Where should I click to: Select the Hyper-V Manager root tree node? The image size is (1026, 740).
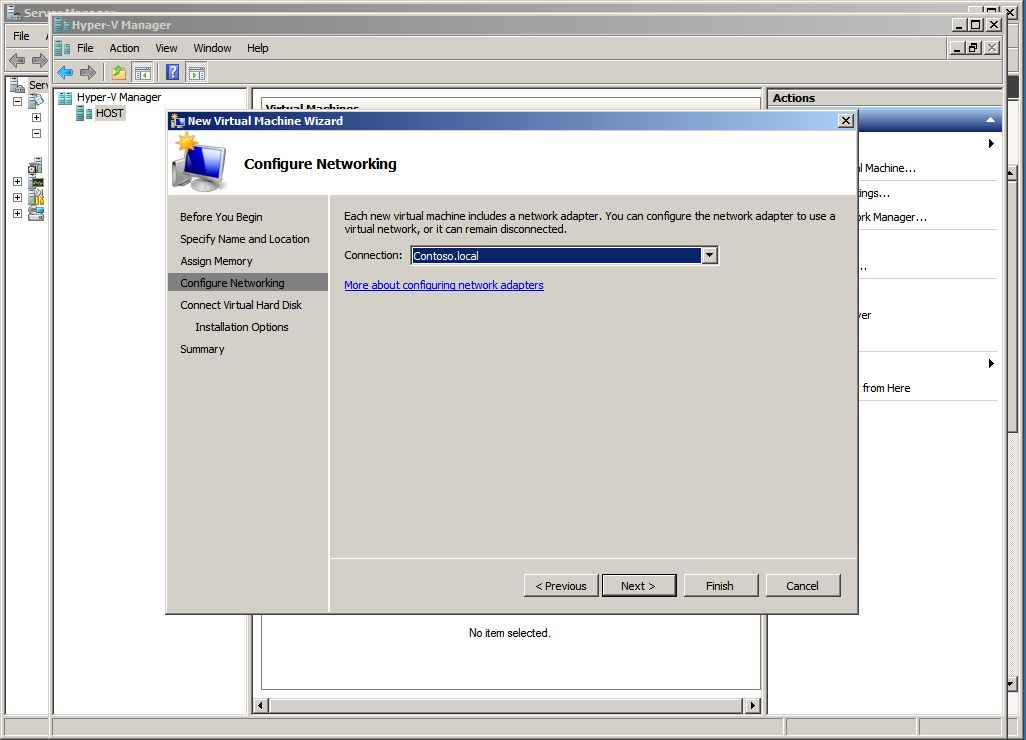[x=118, y=97]
